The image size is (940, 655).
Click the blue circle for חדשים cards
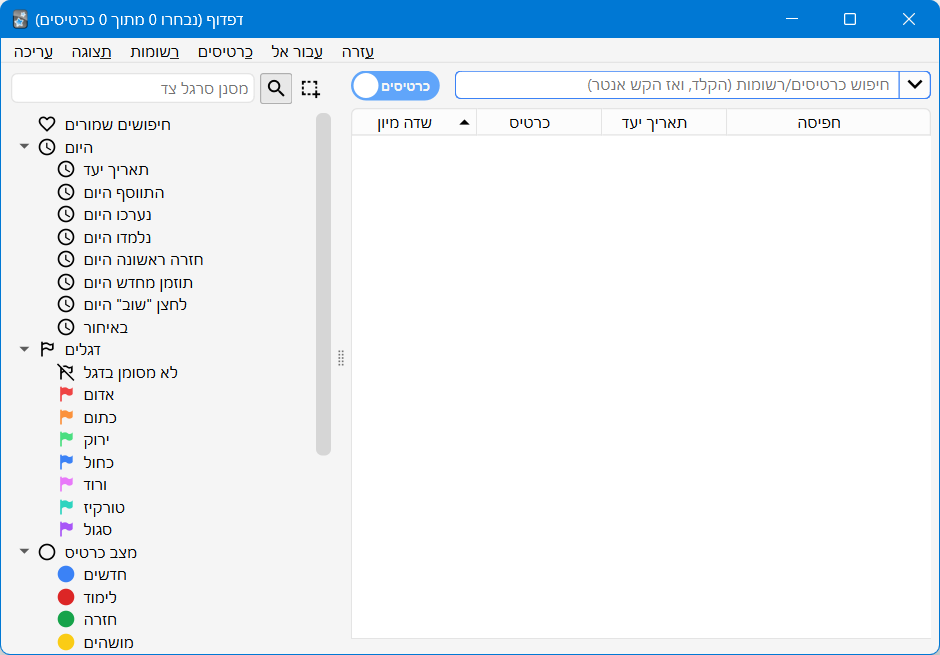[66, 574]
